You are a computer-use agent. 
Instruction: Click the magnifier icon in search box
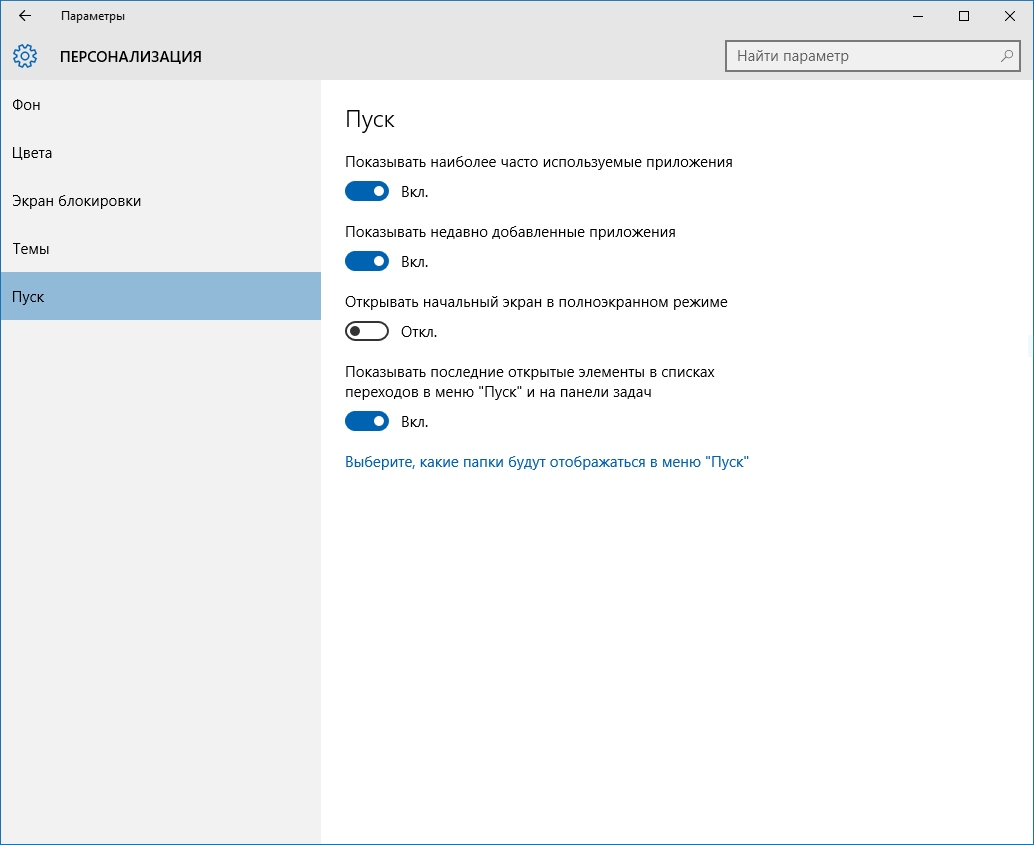click(x=1007, y=56)
